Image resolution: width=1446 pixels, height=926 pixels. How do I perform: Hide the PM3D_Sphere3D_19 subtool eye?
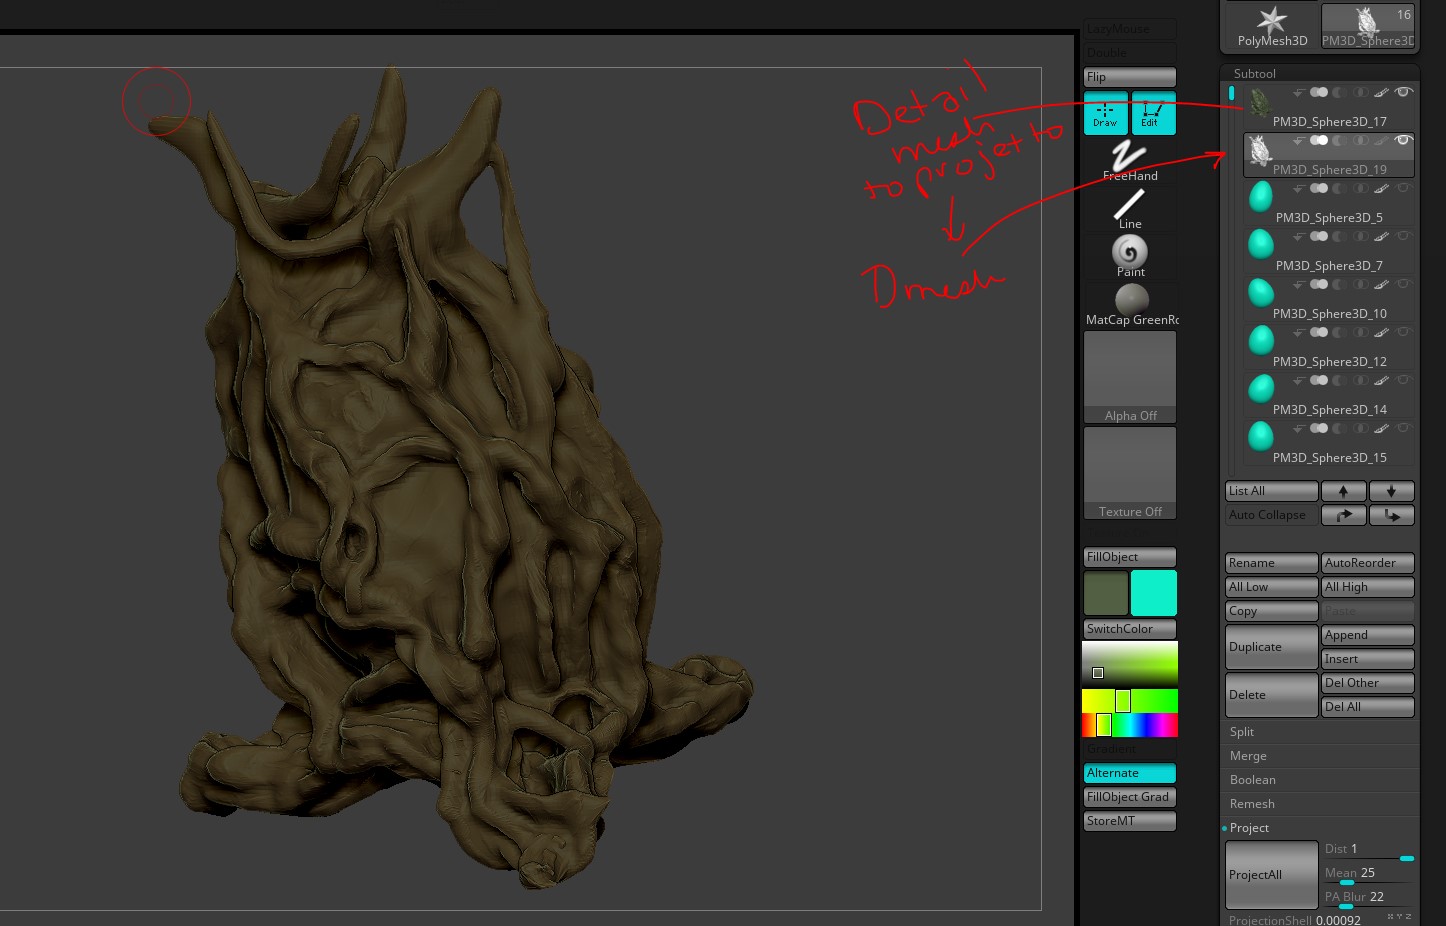pyautogui.click(x=1404, y=140)
